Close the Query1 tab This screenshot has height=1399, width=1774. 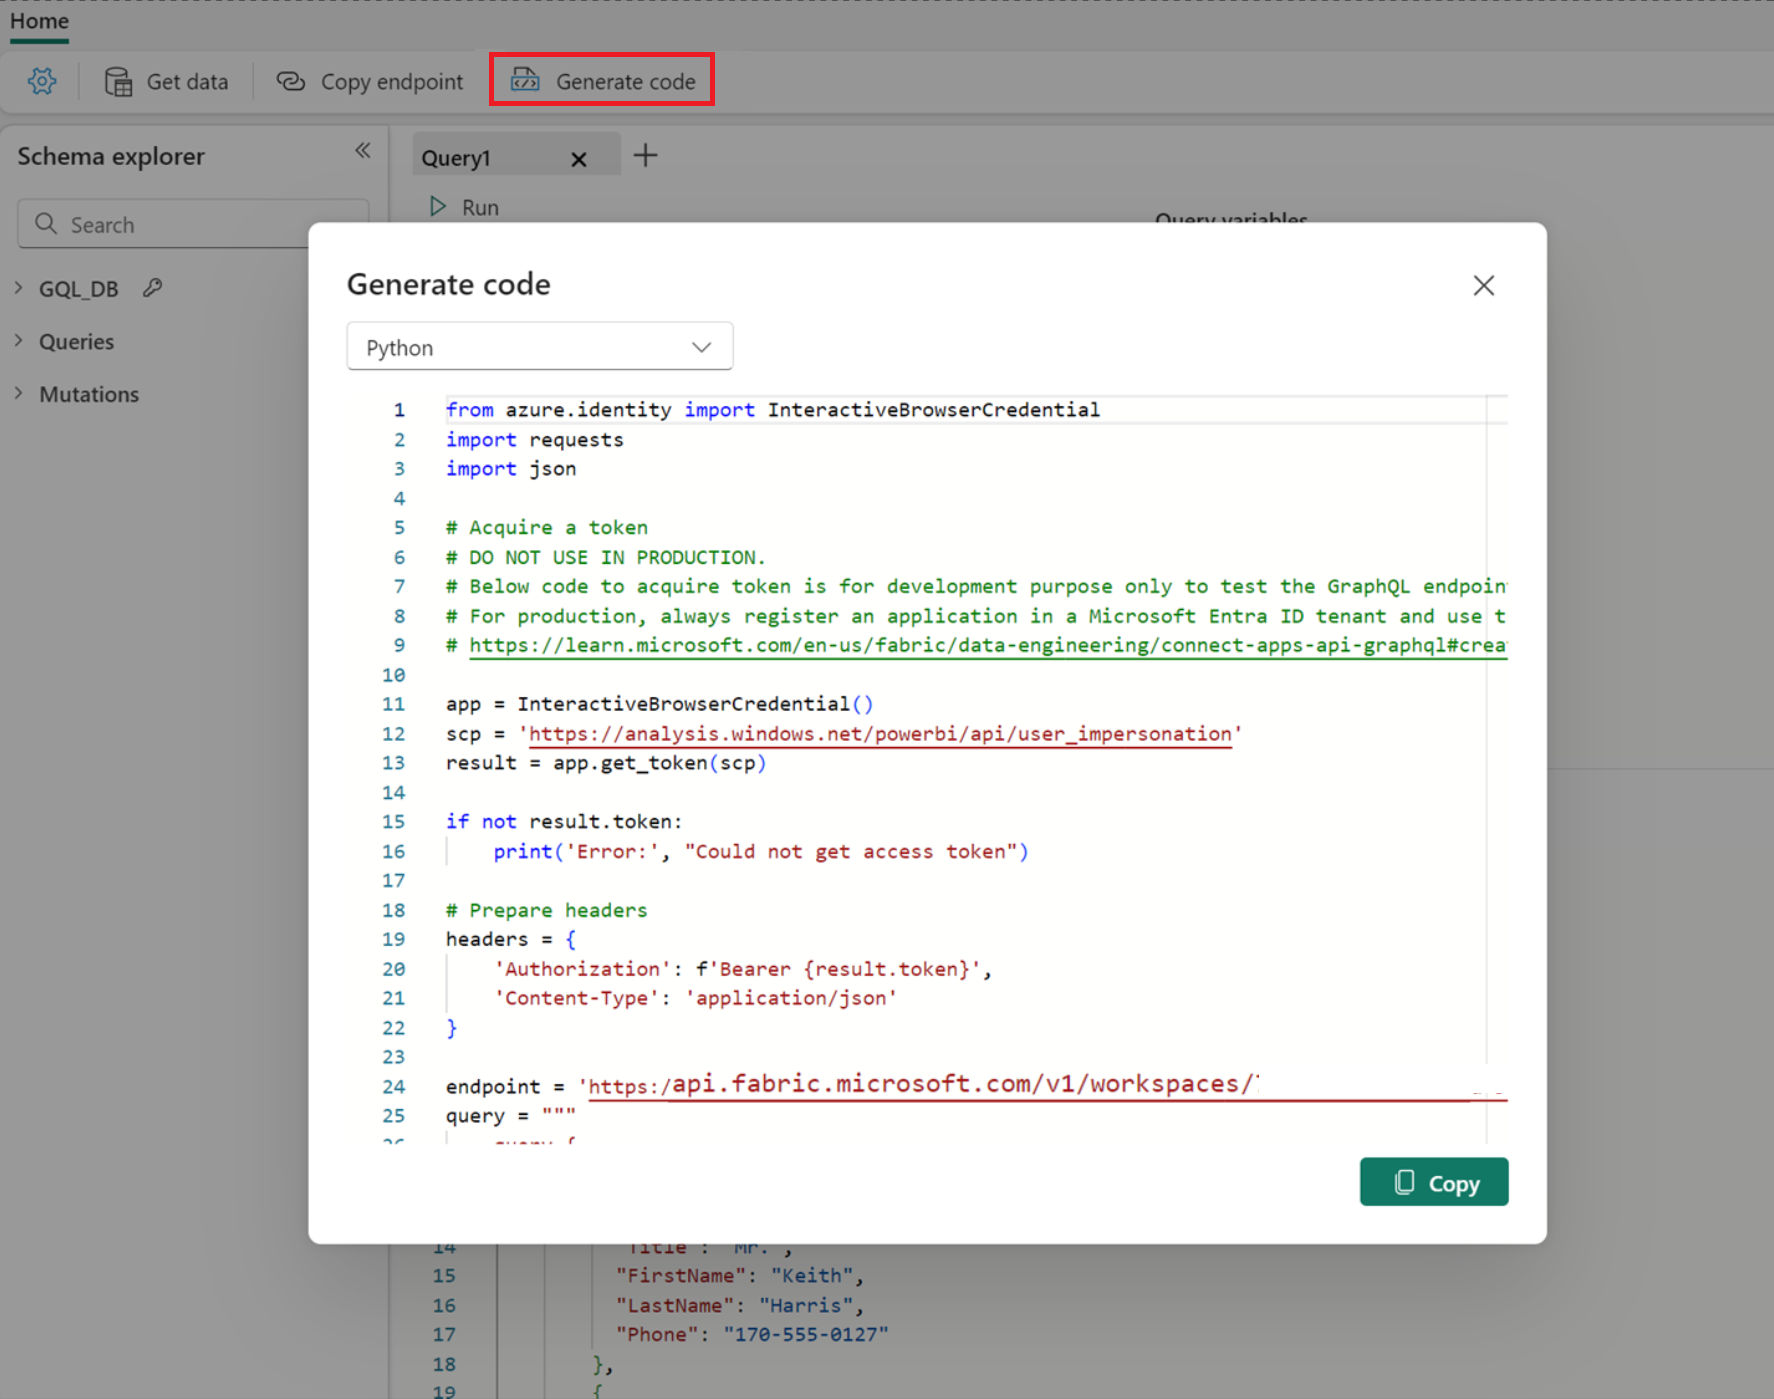[x=578, y=159]
